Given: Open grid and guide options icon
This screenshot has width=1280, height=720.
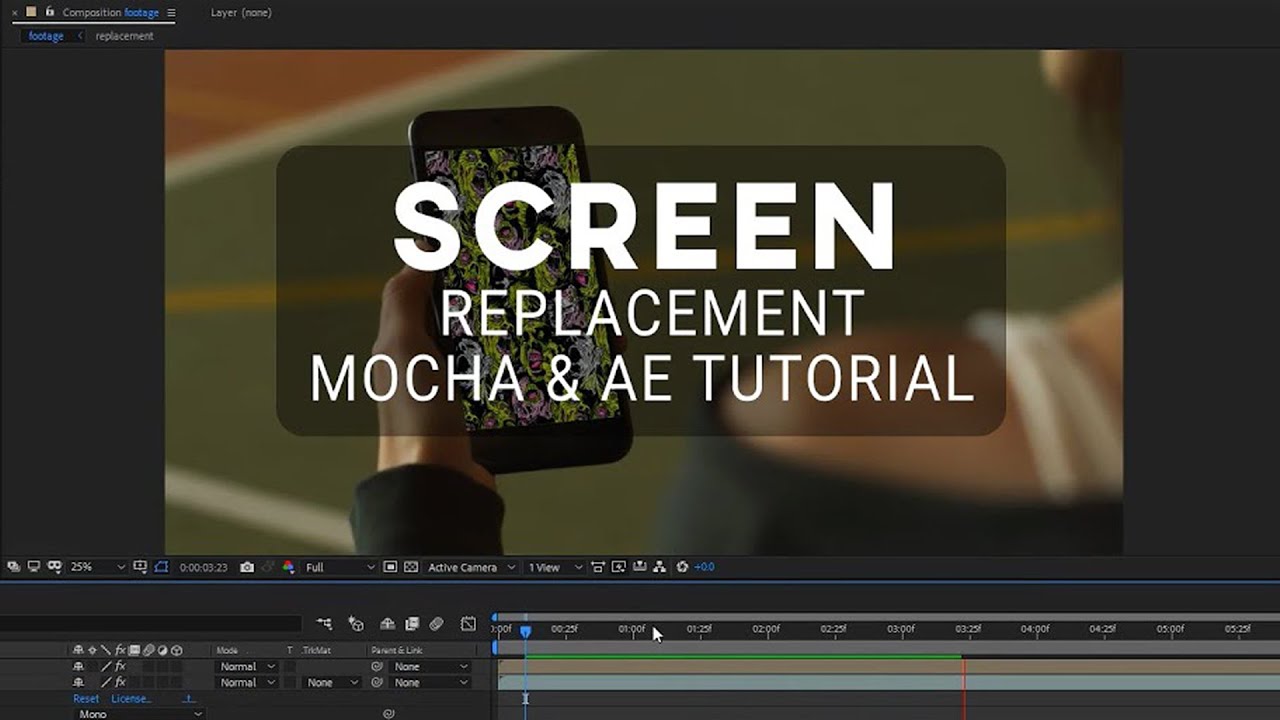Looking at the screenshot, I should pyautogui.click(x=141, y=567).
